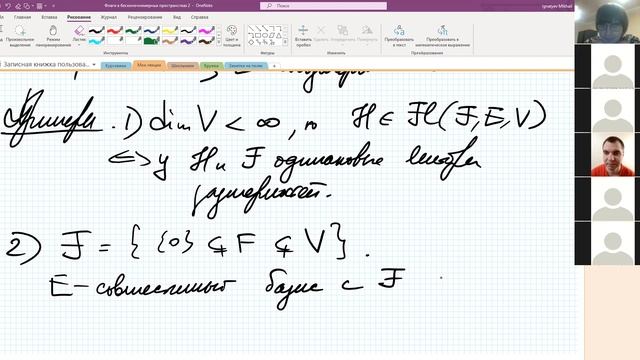Open the Рецензирование ribbon tab

pos(145,17)
